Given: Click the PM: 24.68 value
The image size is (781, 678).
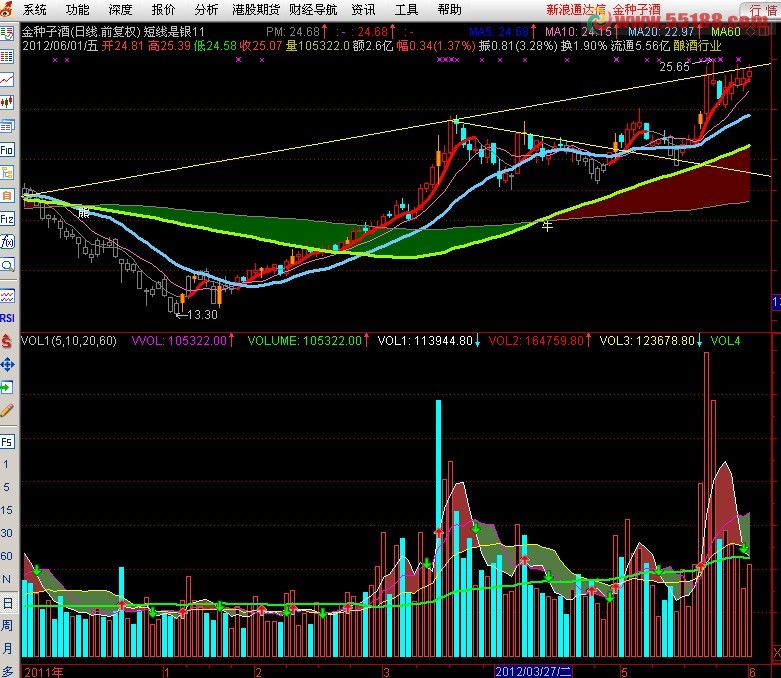Looking at the screenshot, I should 293,32.
